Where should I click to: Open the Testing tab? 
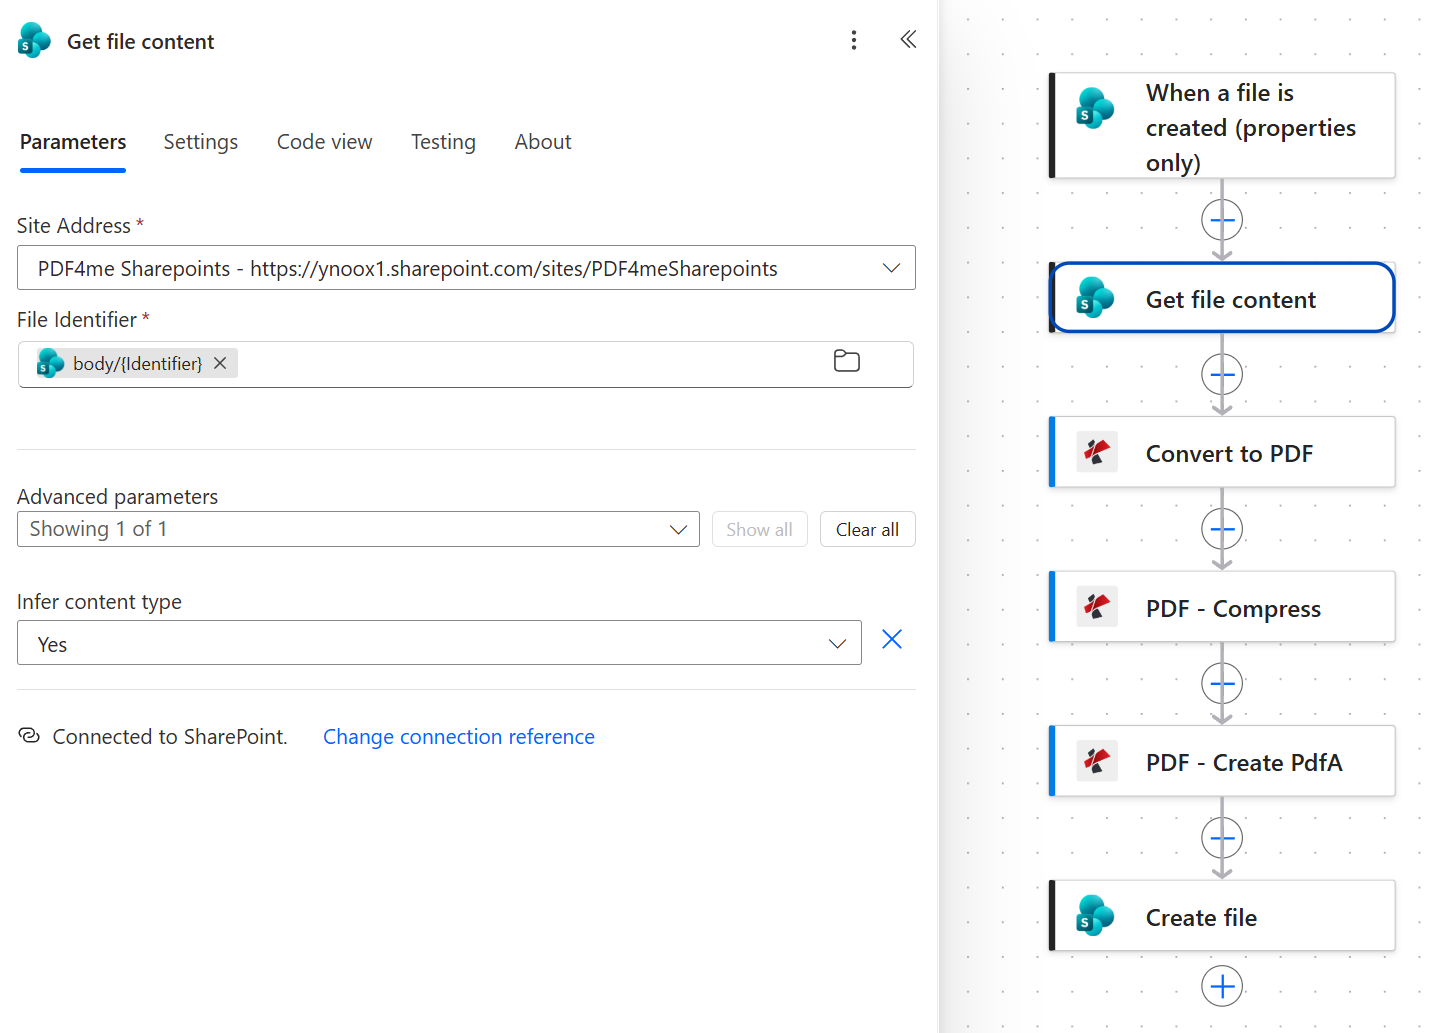click(443, 142)
